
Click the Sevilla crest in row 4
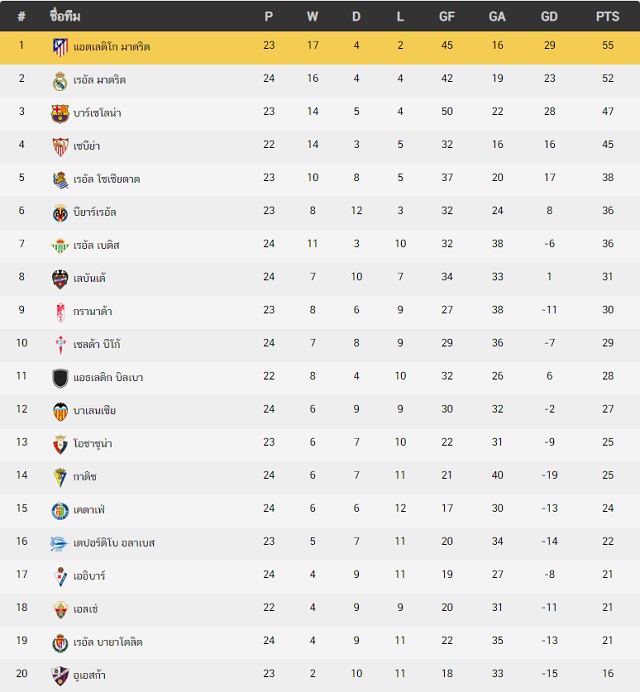point(60,147)
